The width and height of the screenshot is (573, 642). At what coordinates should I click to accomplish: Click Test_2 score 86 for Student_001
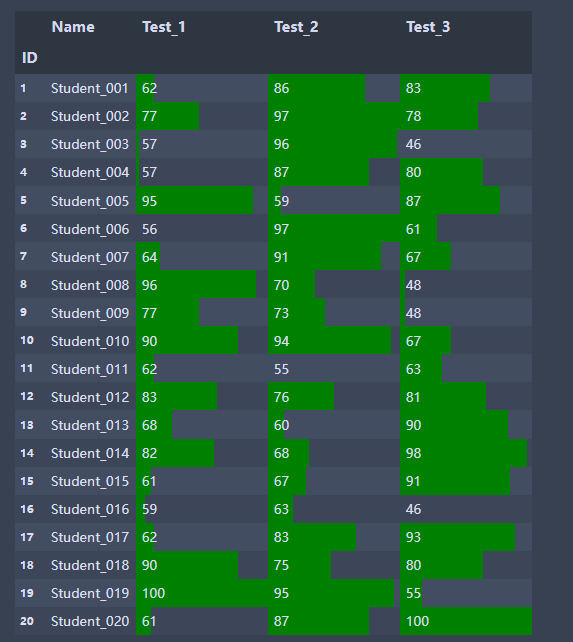[334, 88]
